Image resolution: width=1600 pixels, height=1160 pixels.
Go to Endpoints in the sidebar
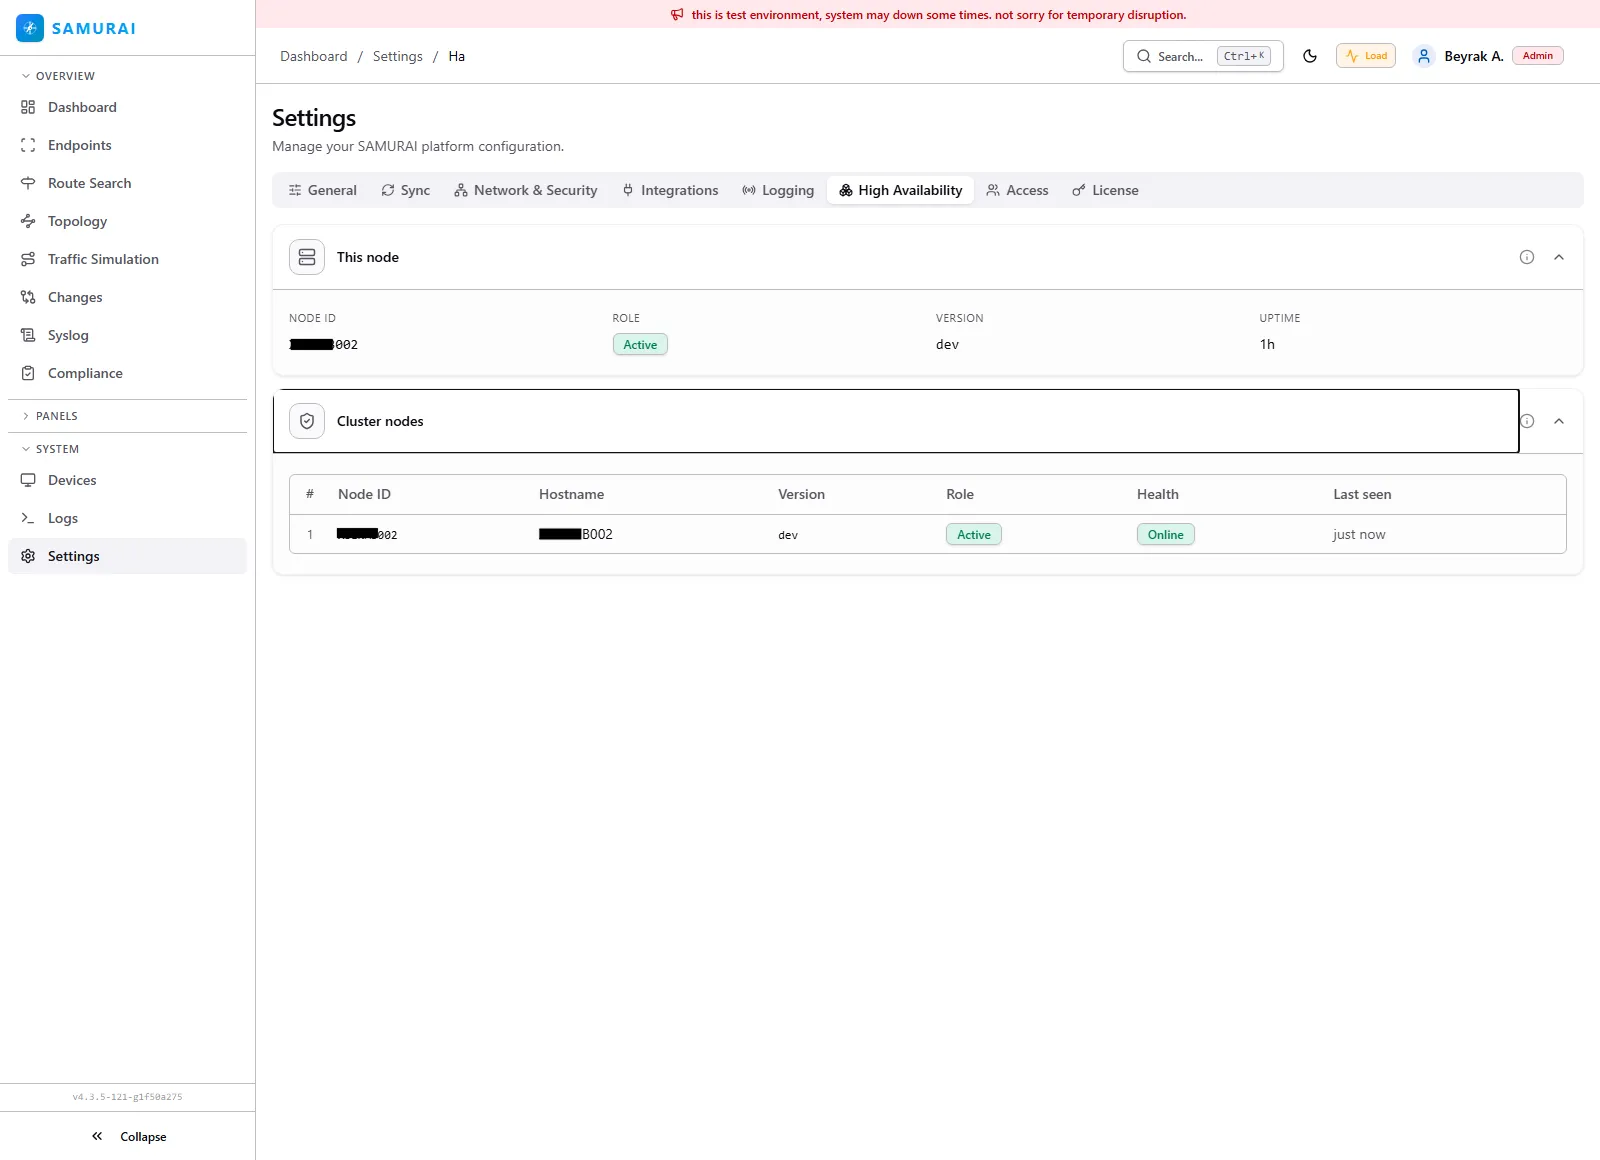pos(127,145)
